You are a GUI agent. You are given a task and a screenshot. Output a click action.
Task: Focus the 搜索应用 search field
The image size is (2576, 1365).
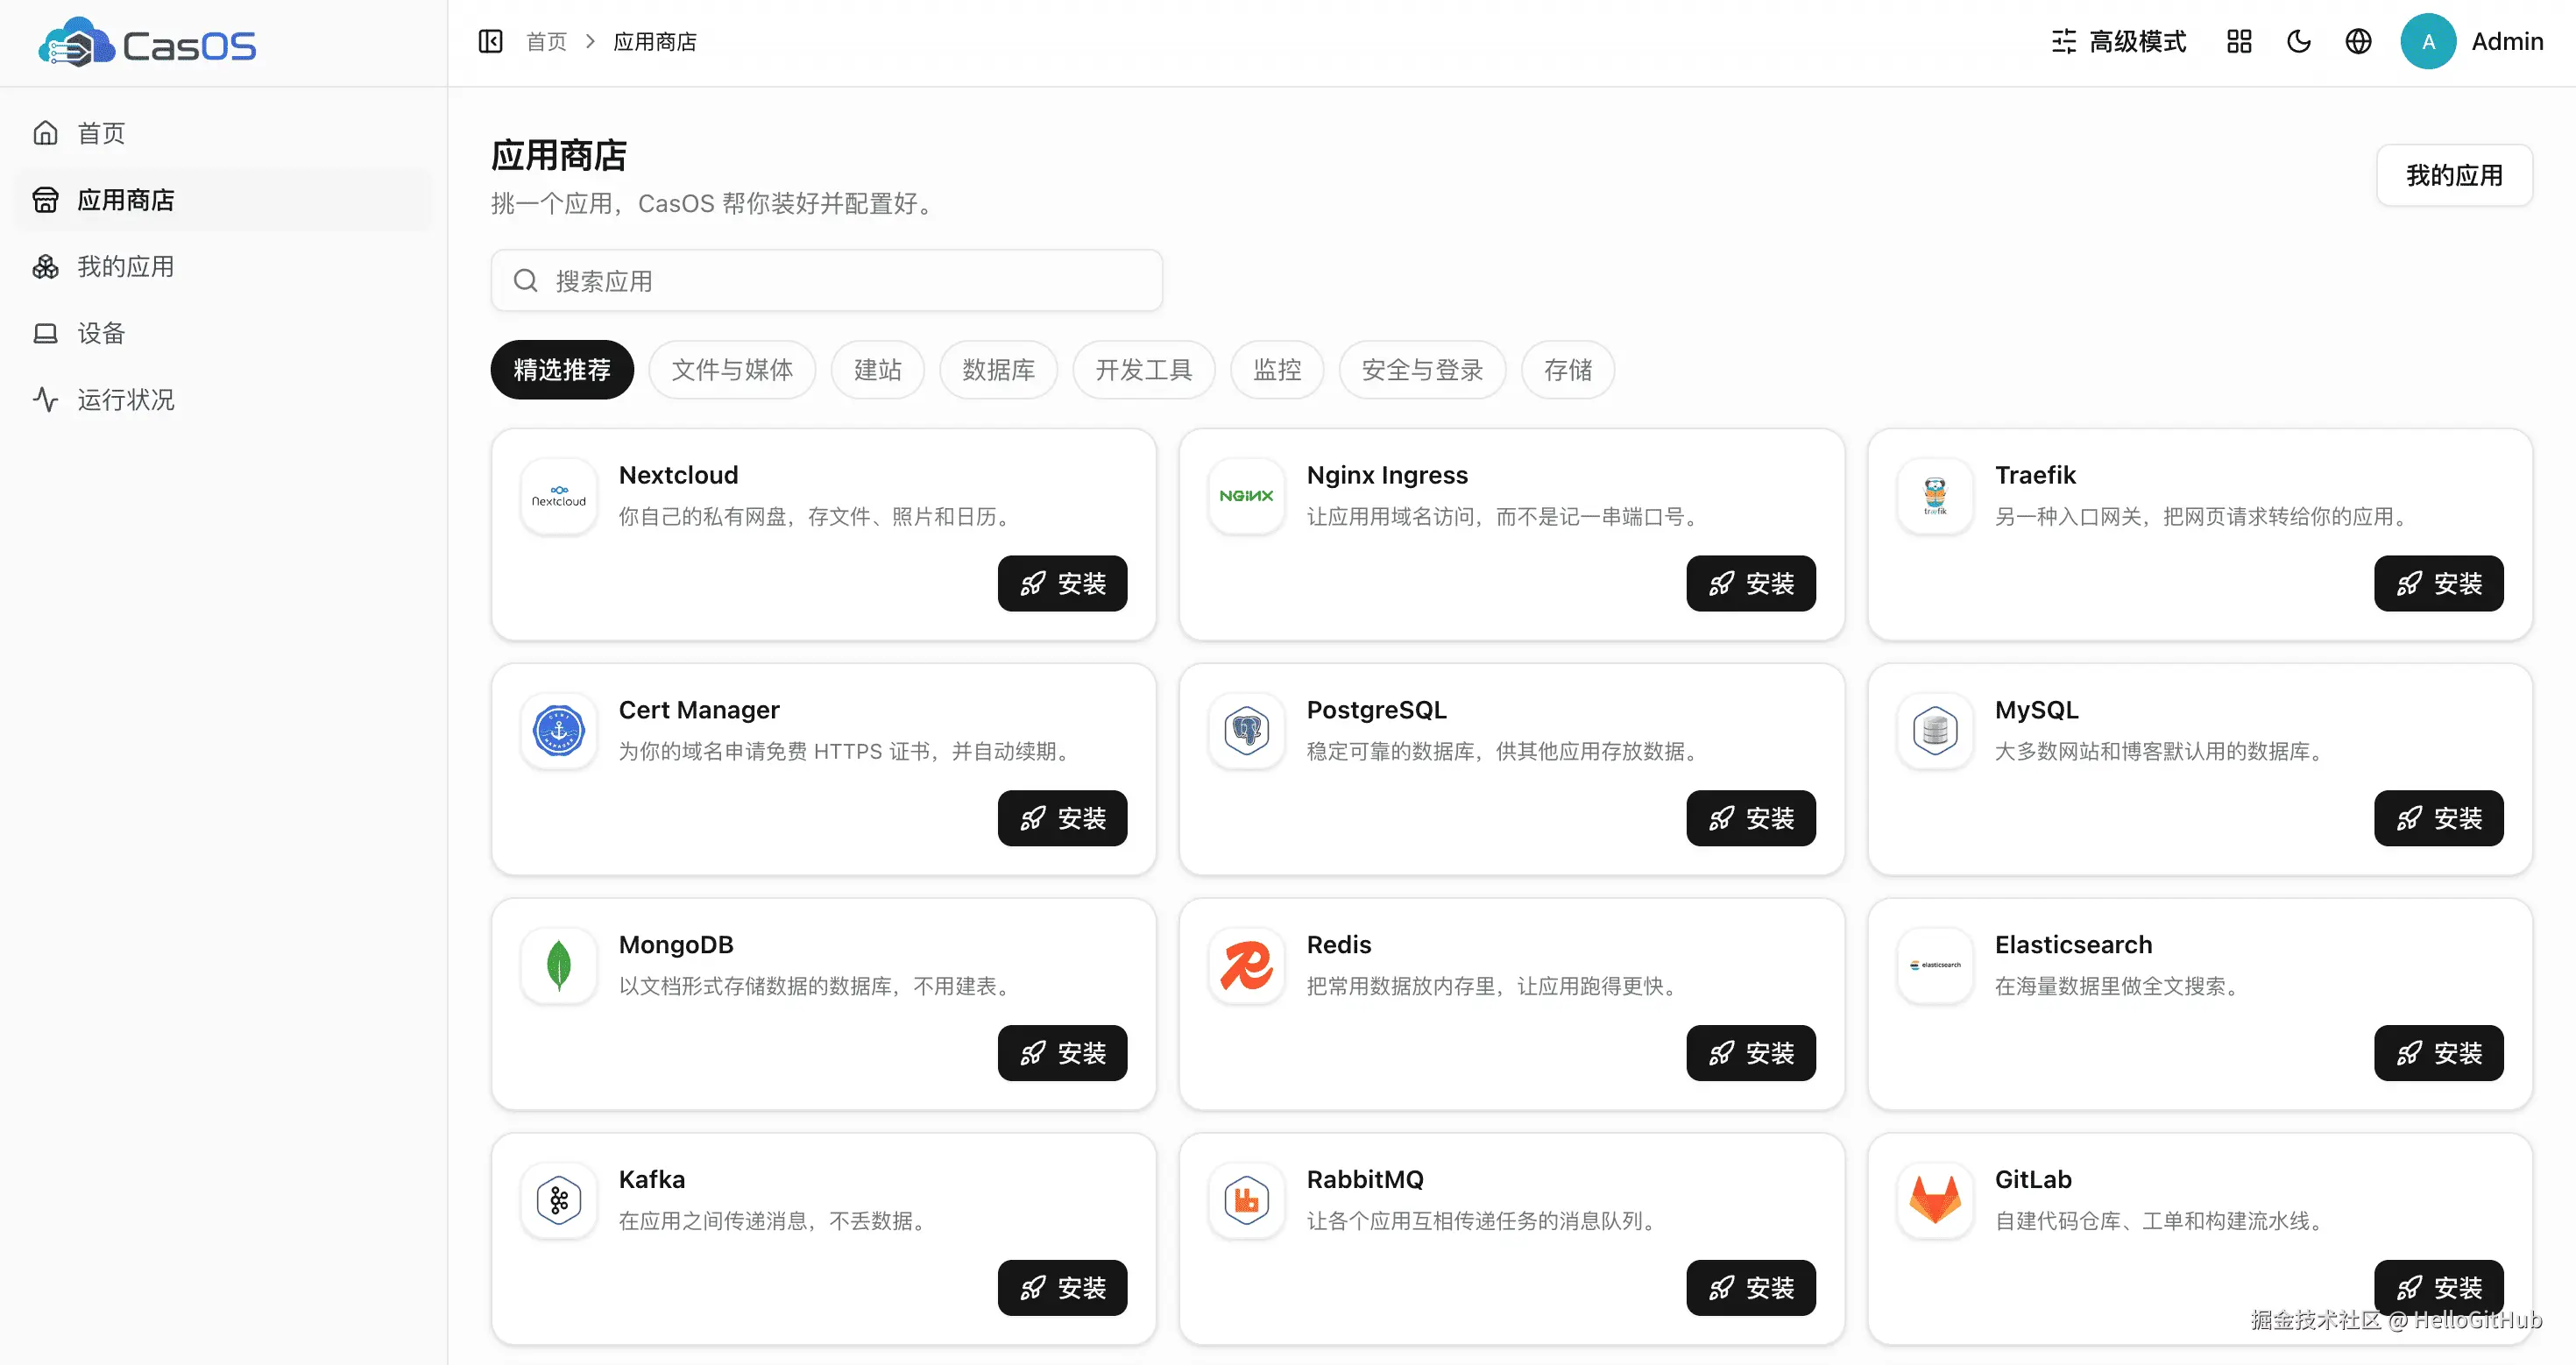pos(827,280)
